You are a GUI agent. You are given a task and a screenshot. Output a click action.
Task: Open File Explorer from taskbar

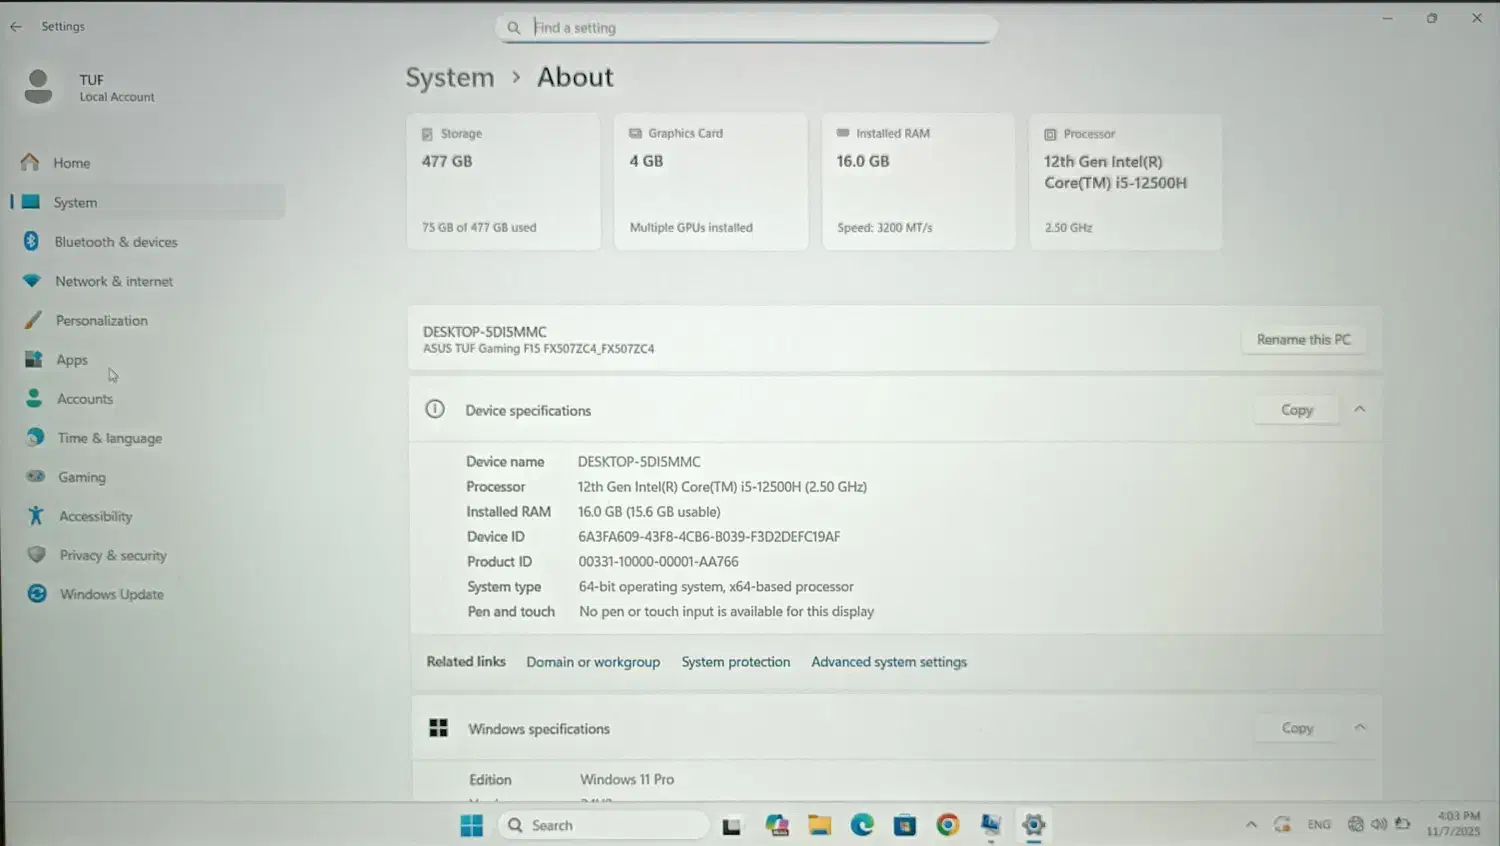pos(820,825)
